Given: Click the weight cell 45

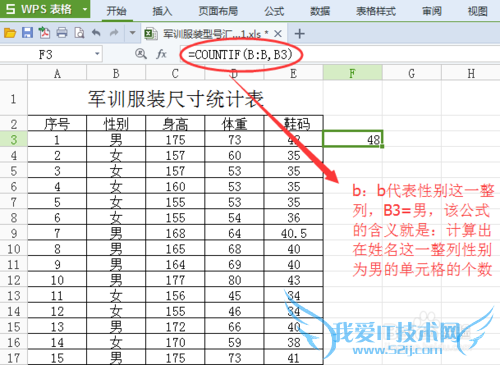Looking at the screenshot, I should click(234, 295).
